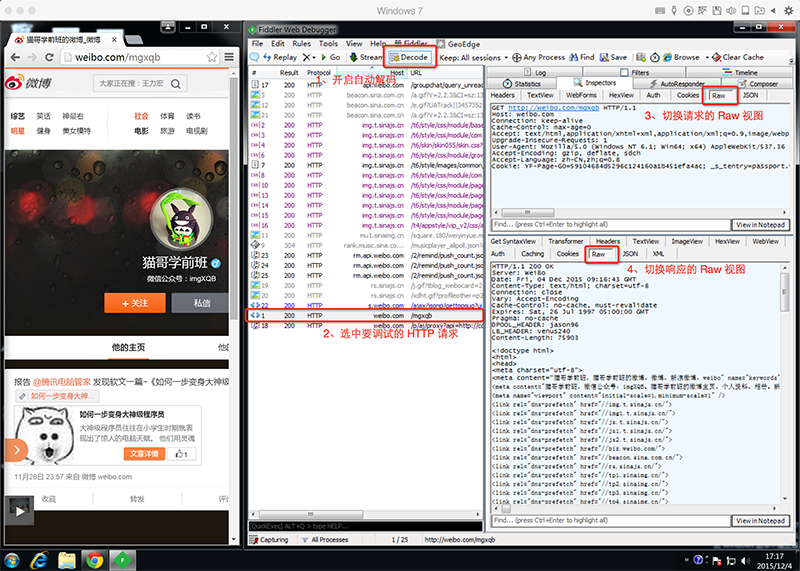Open the GeoEdge menu in Fiddler
Viewport: 800px width, 571px height.
(x=458, y=44)
